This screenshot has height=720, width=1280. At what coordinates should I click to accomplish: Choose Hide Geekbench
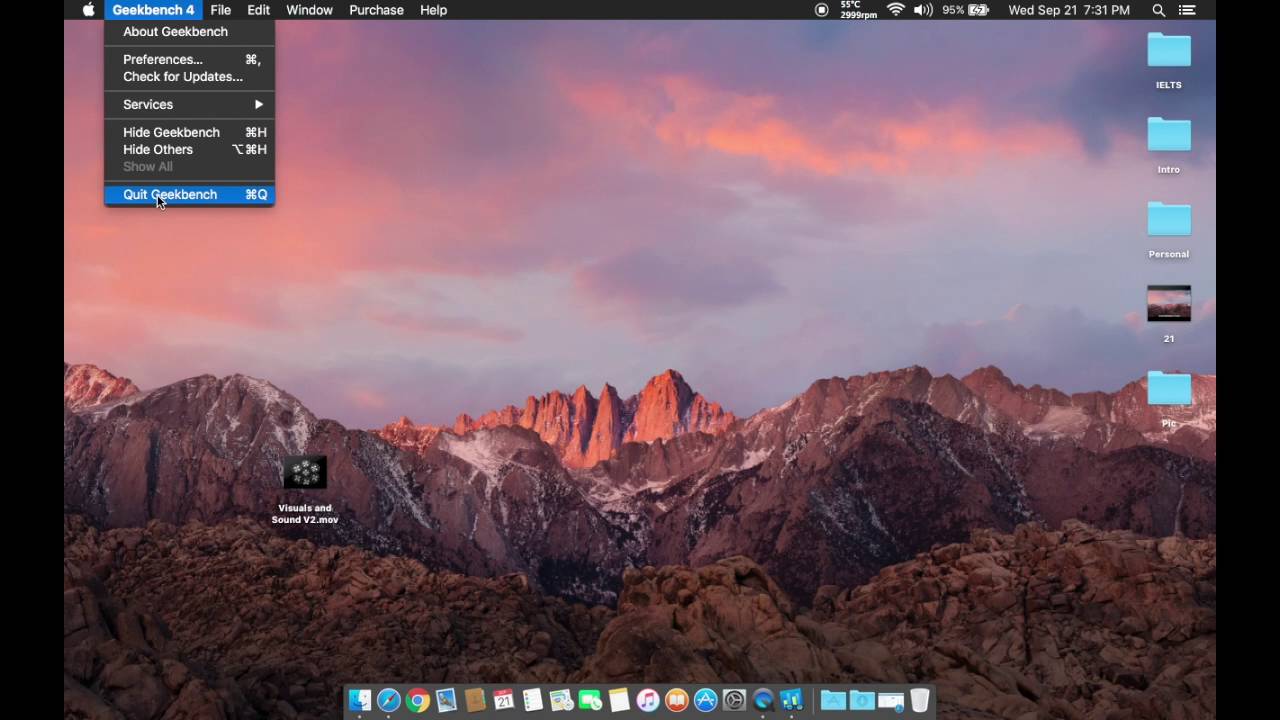point(189,132)
